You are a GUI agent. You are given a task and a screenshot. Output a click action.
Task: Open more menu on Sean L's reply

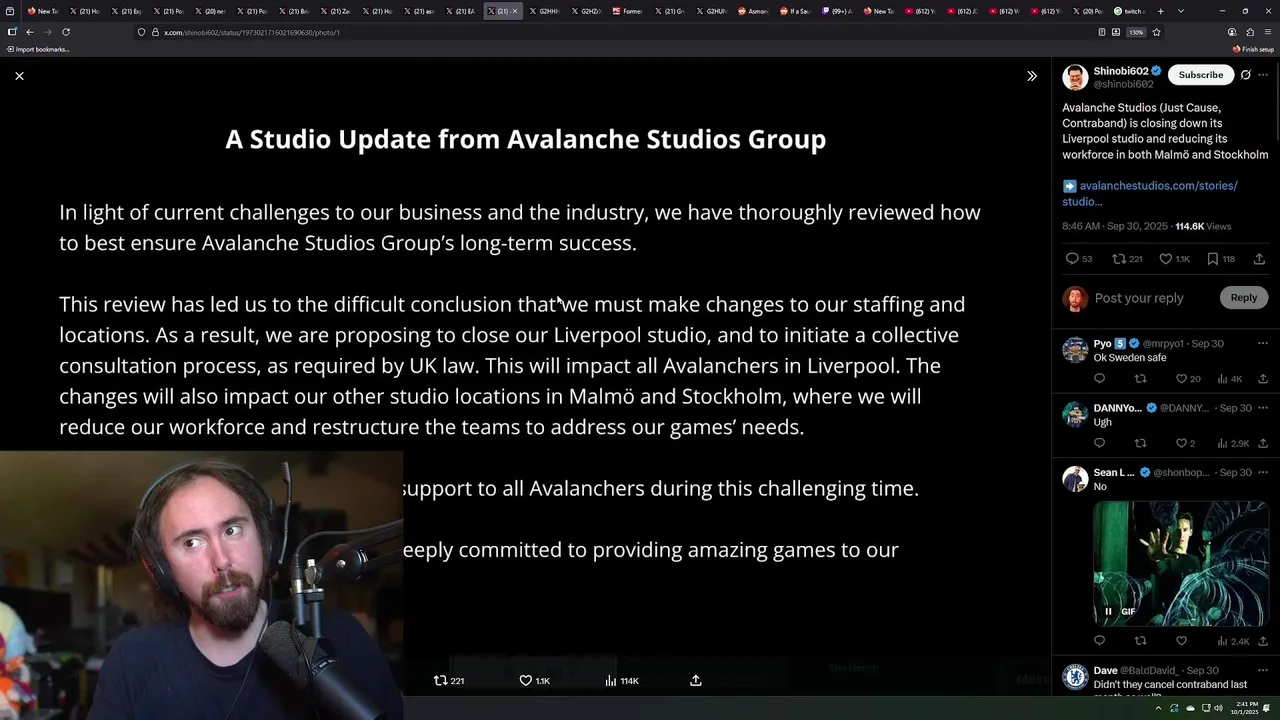point(1263,472)
